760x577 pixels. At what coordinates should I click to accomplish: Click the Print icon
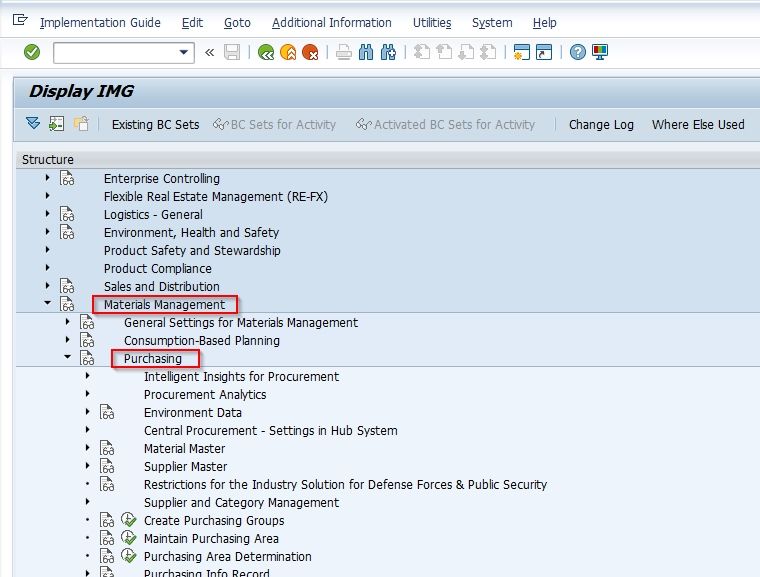point(344,52)
